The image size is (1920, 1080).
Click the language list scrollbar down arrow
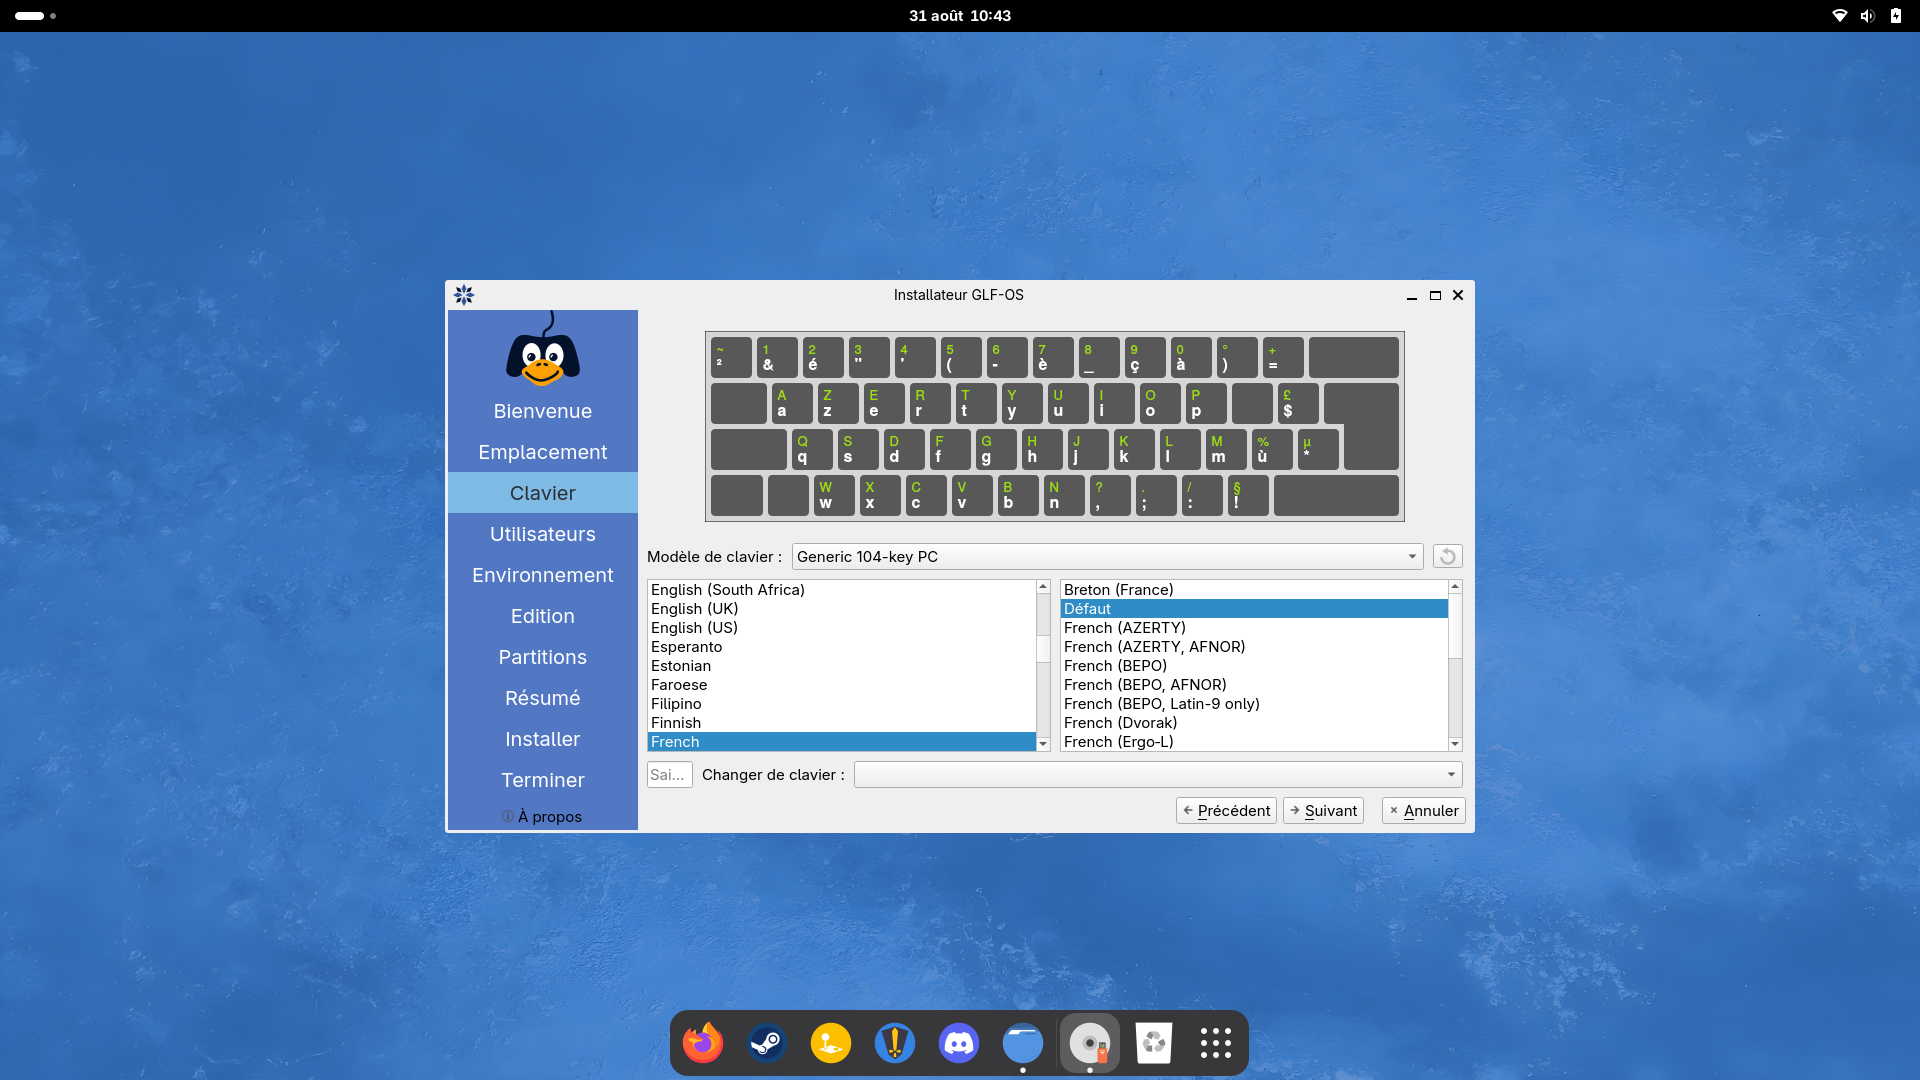[x=1043, y=744]
